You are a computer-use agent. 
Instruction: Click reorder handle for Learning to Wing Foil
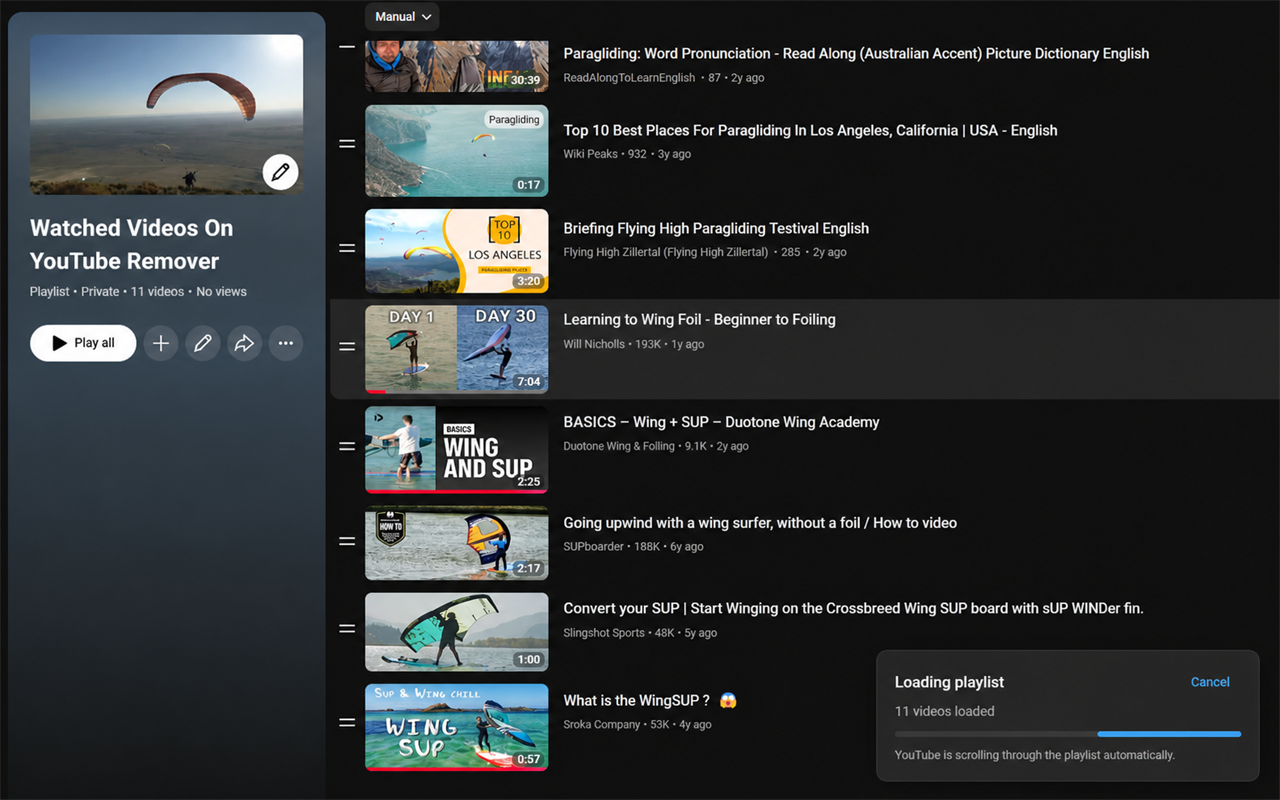tap(347, 347)
